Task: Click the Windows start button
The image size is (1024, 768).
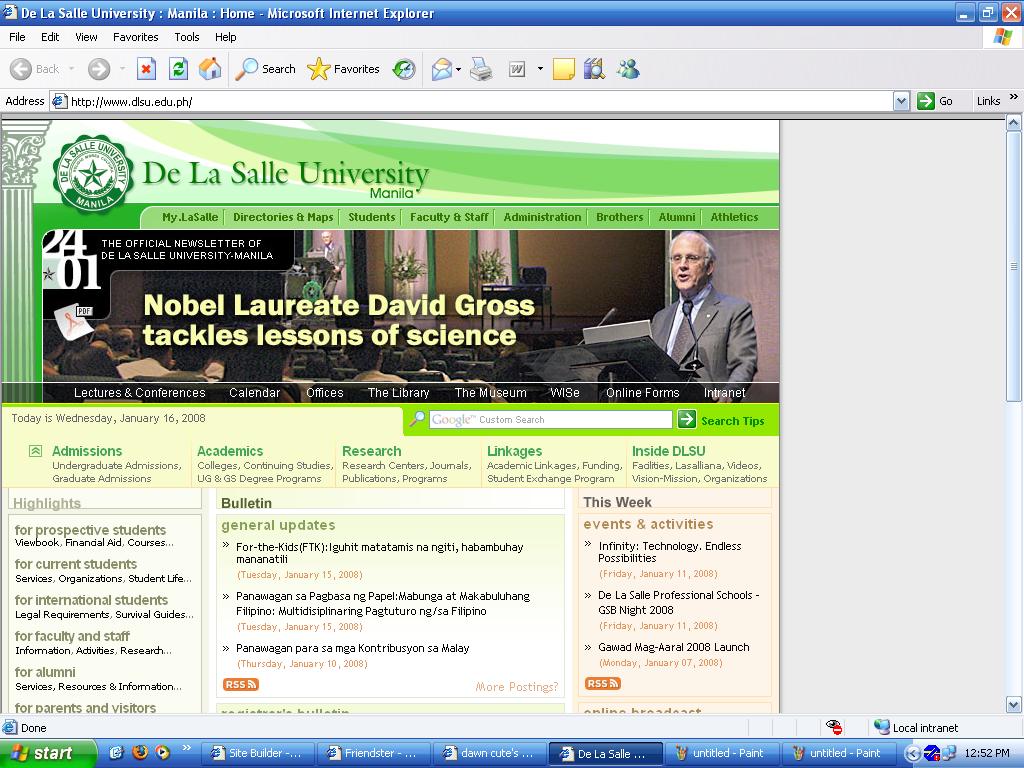Action: pos(48,753)
